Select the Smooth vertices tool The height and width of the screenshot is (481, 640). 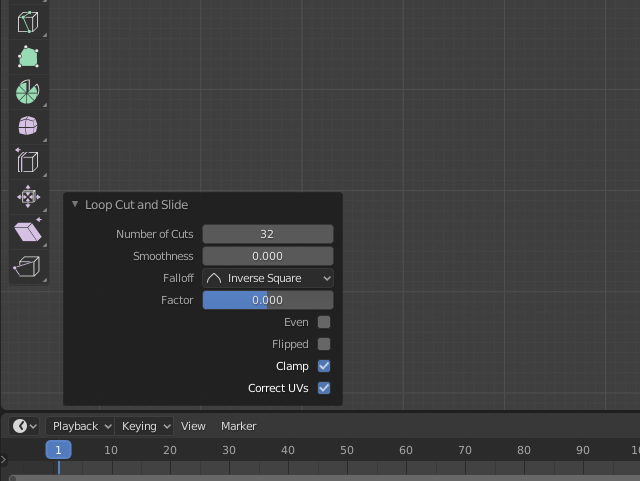click(28, 126)
